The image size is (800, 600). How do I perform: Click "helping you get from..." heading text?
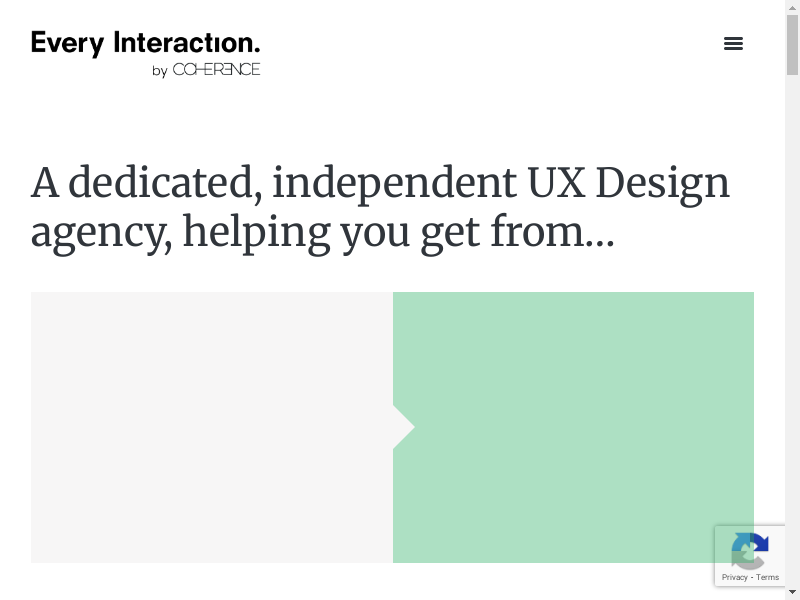[x=398, y=232]
